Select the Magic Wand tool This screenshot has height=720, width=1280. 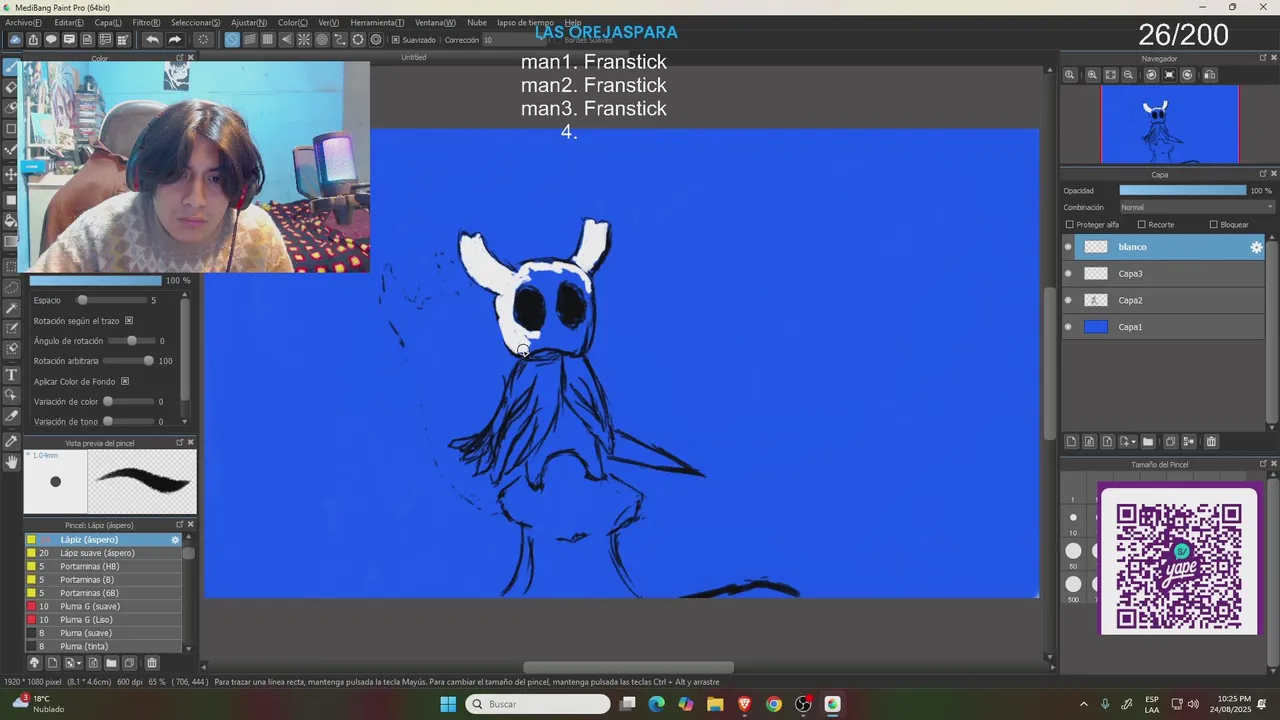[x=11, y=307]
